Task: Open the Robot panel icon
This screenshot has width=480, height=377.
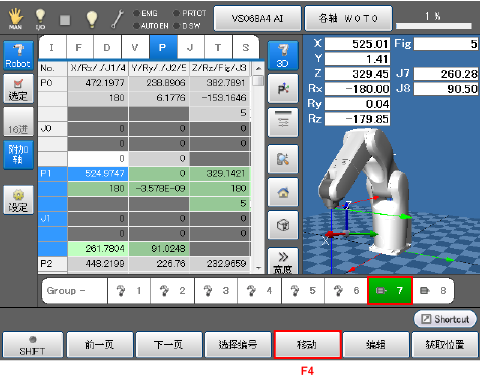Action: pos(18,55)
